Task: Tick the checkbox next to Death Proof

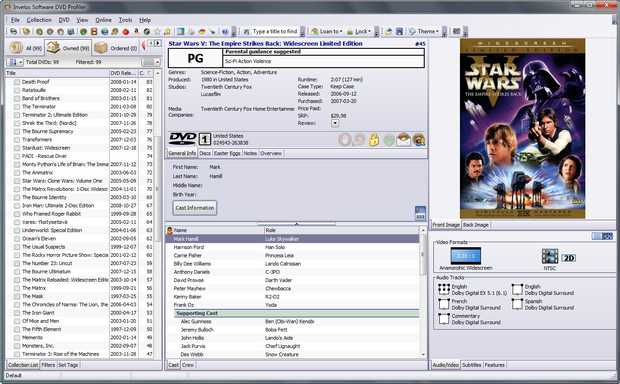Action: click(17, 82)
